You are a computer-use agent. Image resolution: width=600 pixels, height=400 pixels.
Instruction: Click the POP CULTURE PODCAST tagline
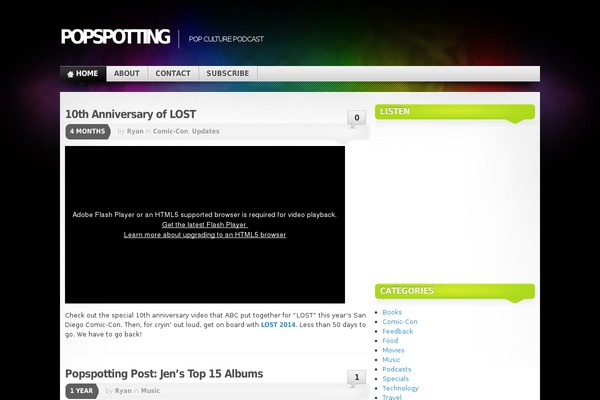tap(226, 39)
